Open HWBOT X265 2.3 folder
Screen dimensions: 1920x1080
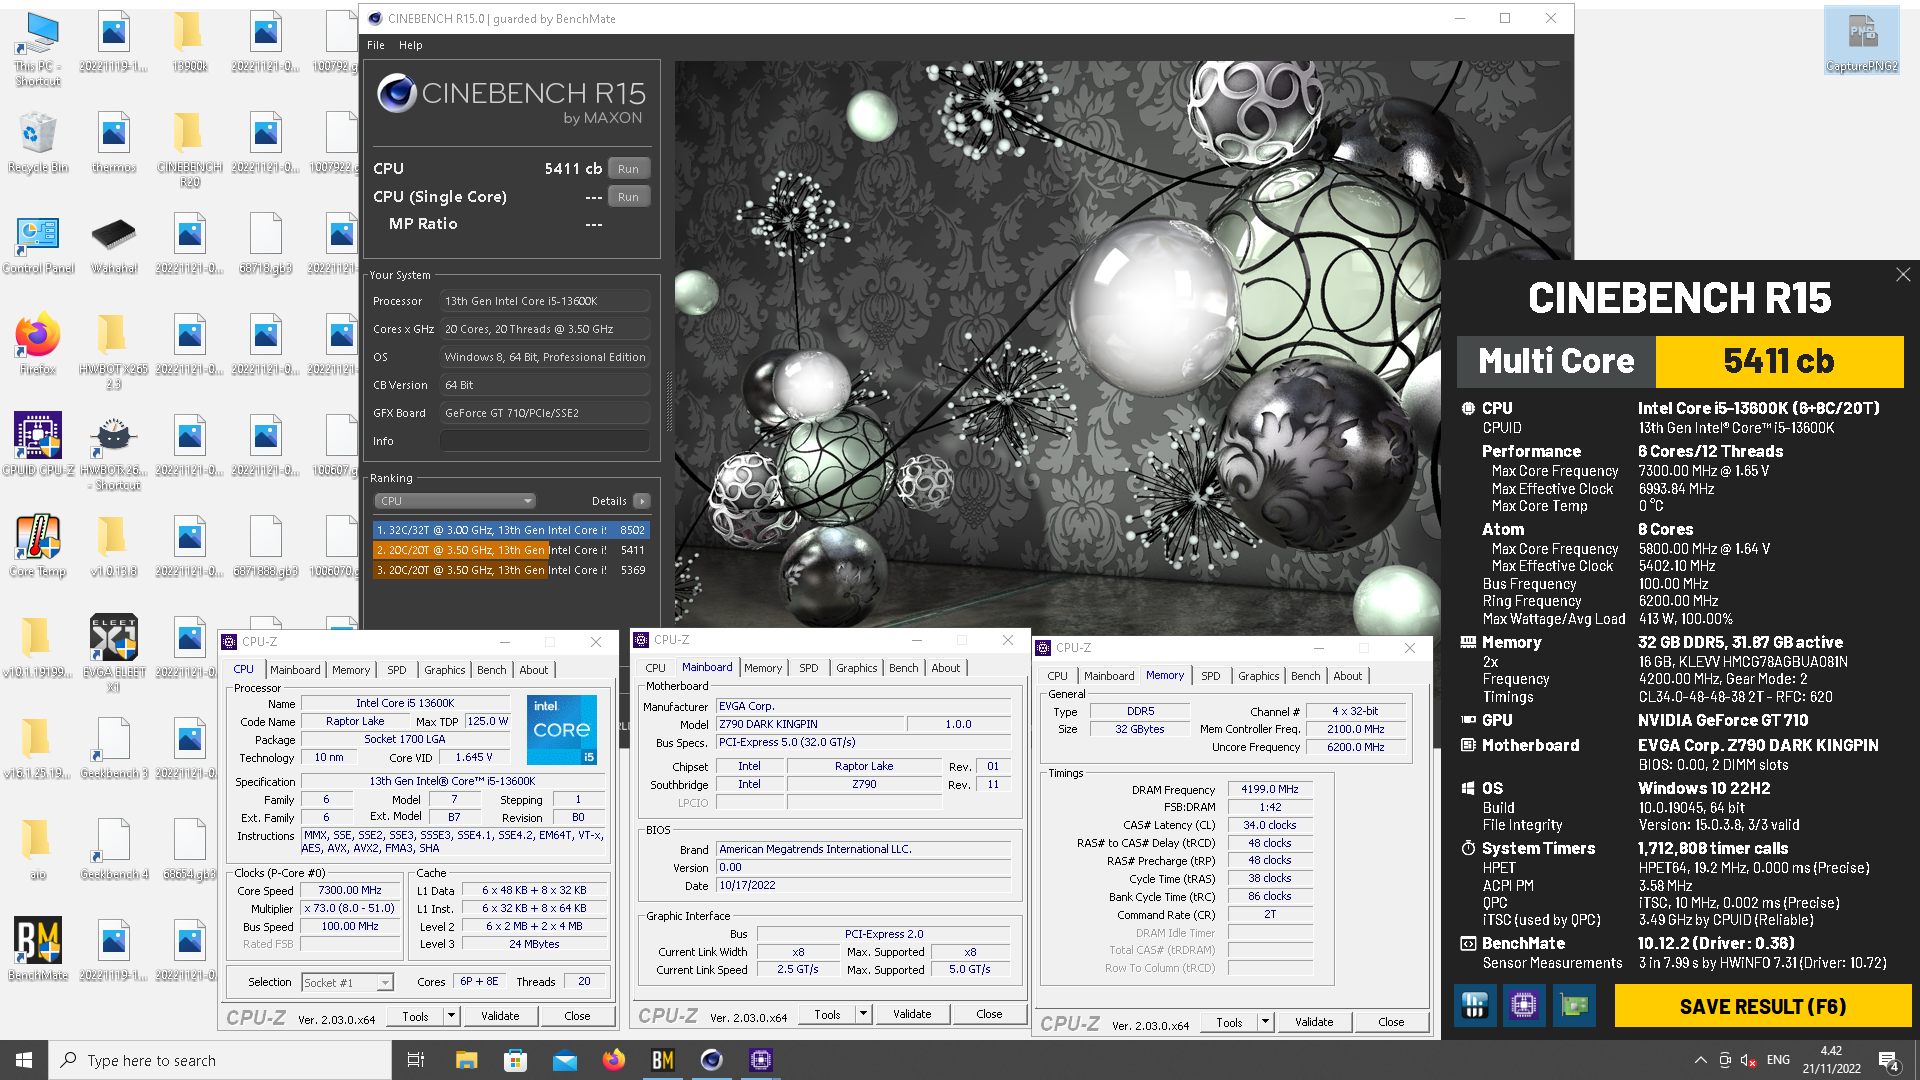pos(114,350)
